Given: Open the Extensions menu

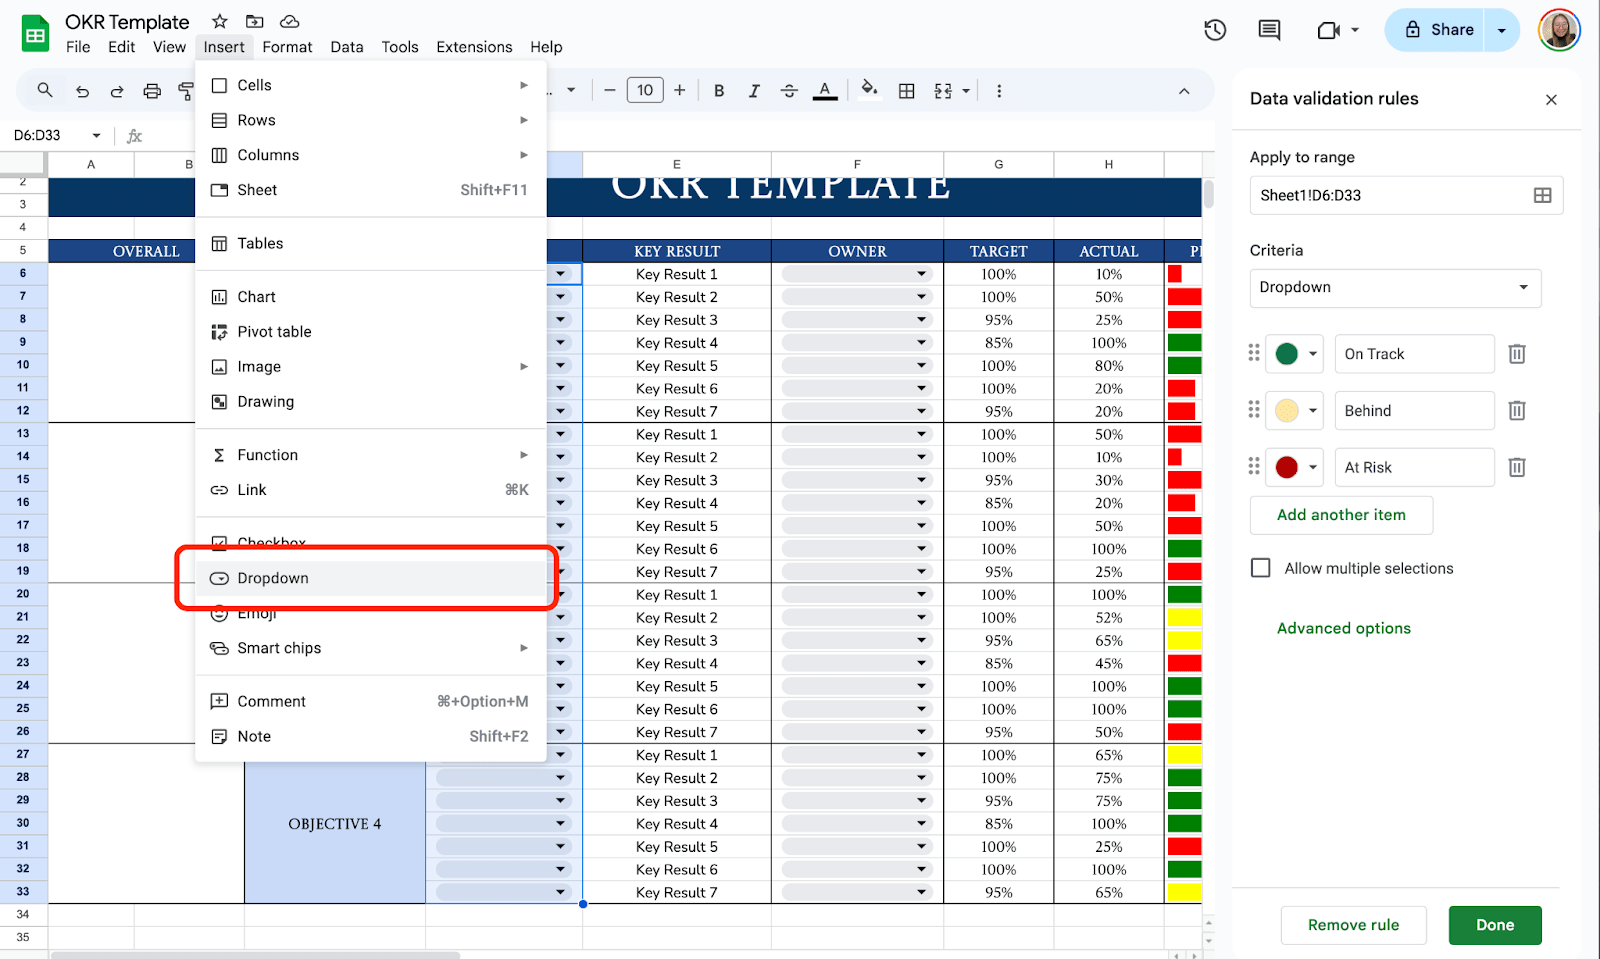Looking at the screenshot, I should [x=474, y=47].
